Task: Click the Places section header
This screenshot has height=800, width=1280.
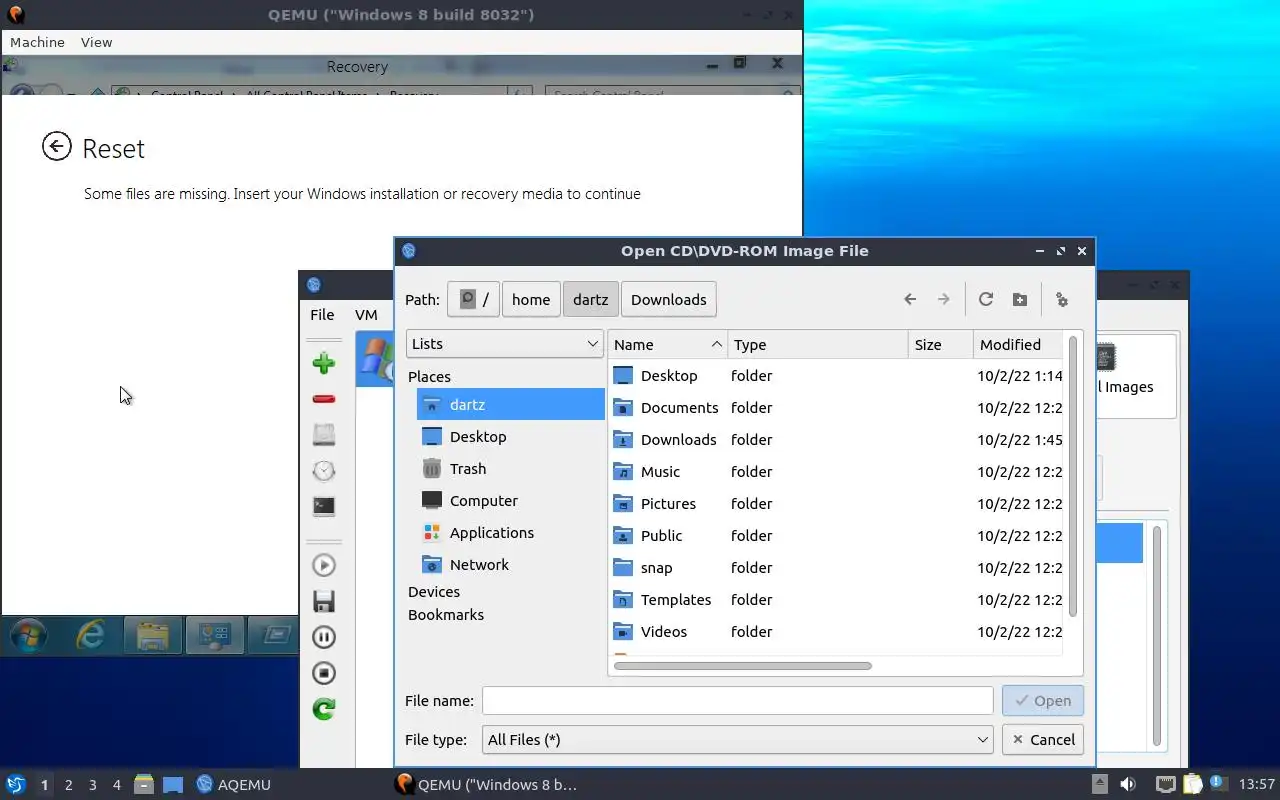Action: pos(429,376)
